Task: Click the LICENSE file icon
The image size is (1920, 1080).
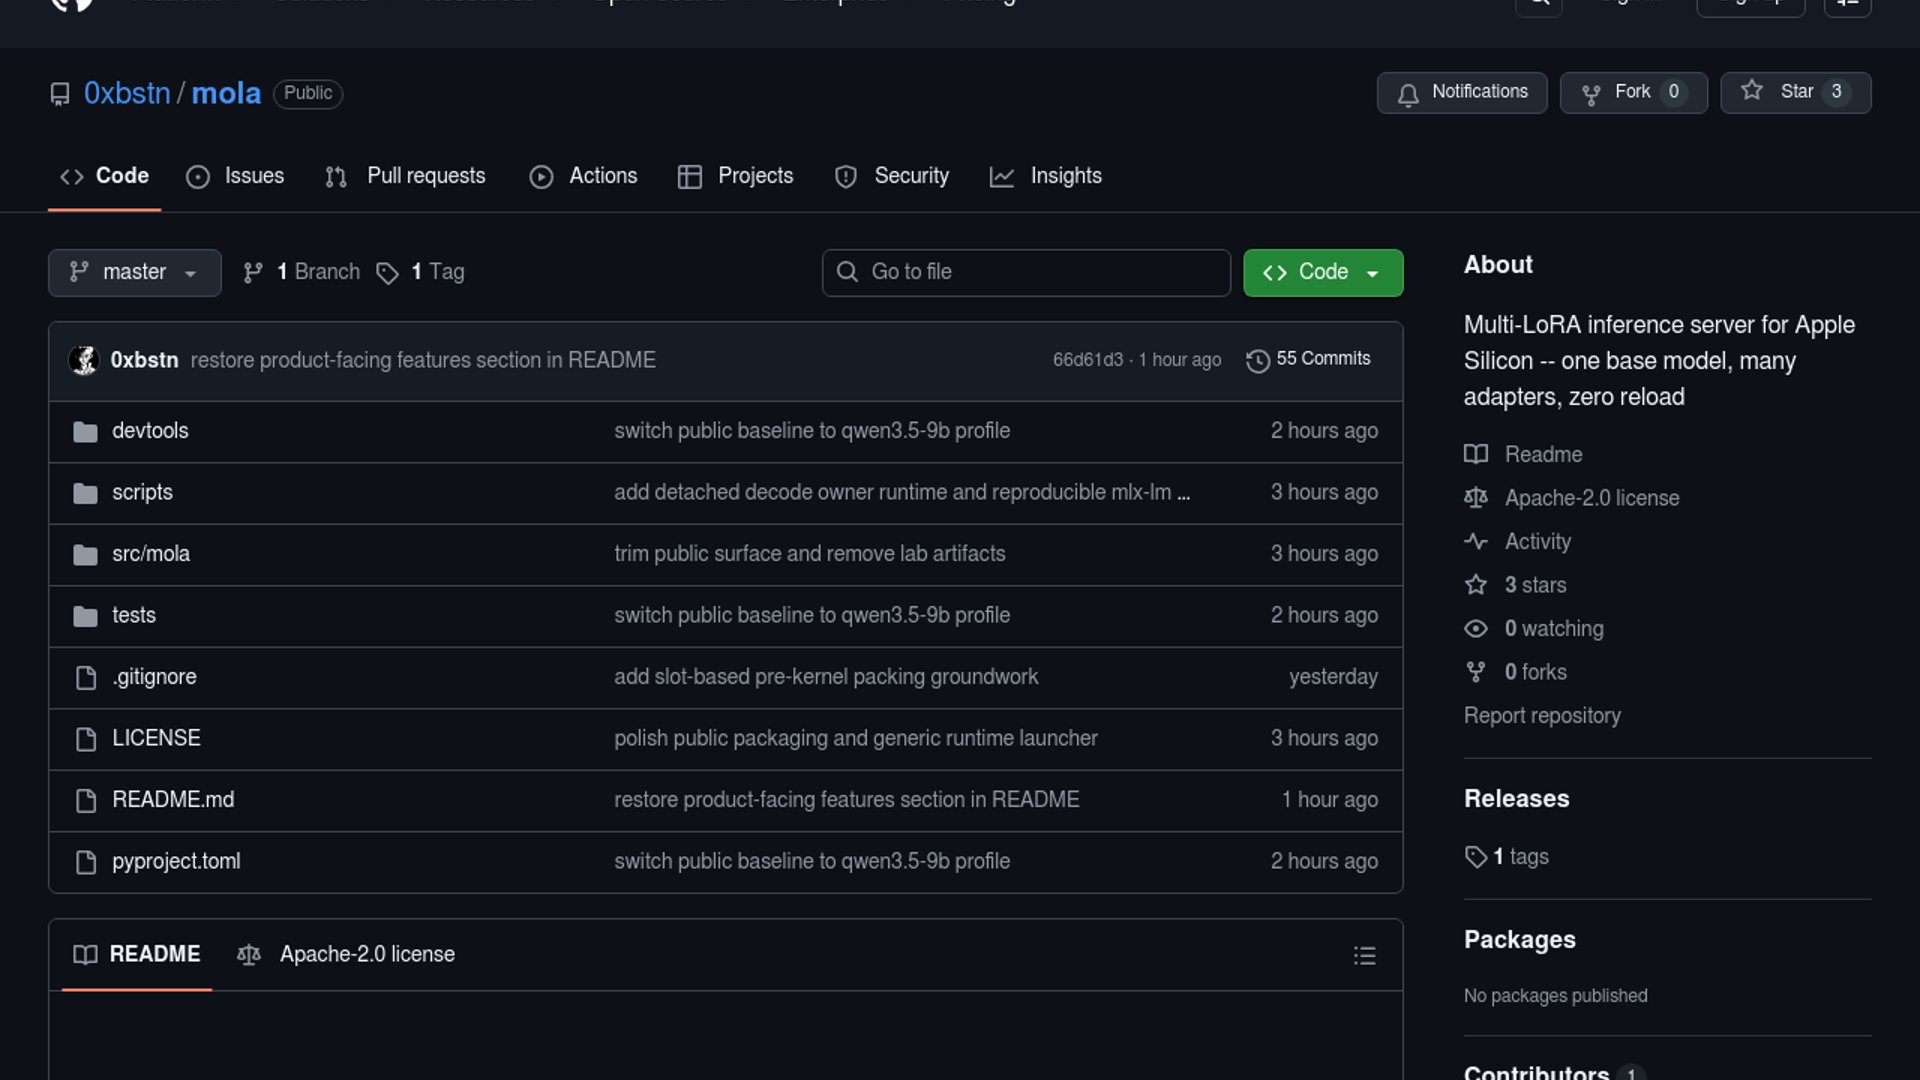Action: point(86,739)
